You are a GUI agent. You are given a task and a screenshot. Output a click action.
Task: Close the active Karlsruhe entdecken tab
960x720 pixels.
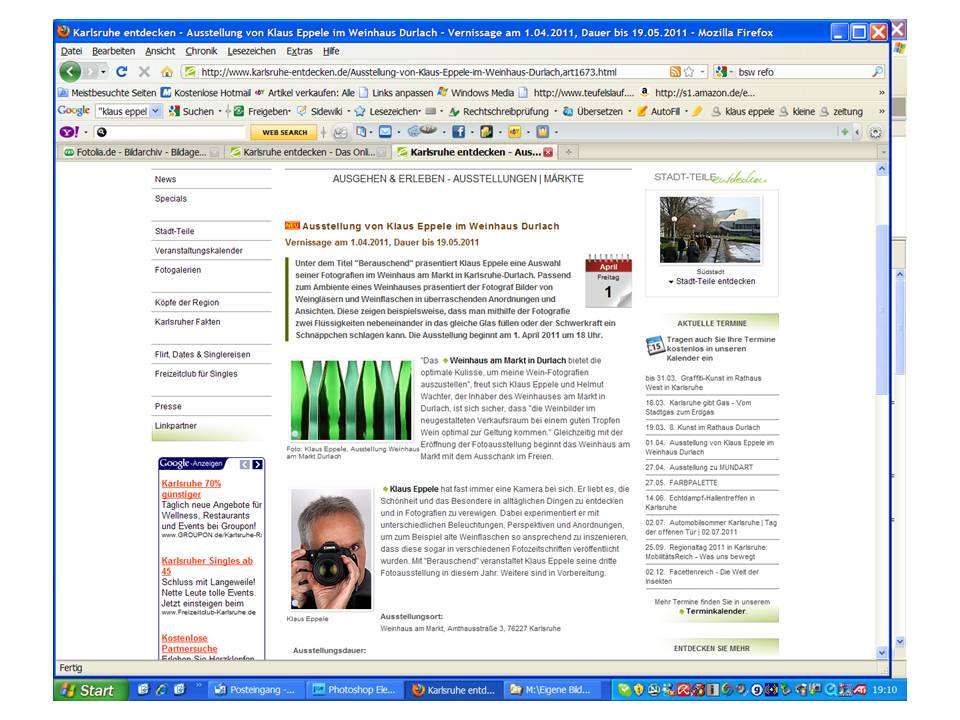[x=548, y=152]
